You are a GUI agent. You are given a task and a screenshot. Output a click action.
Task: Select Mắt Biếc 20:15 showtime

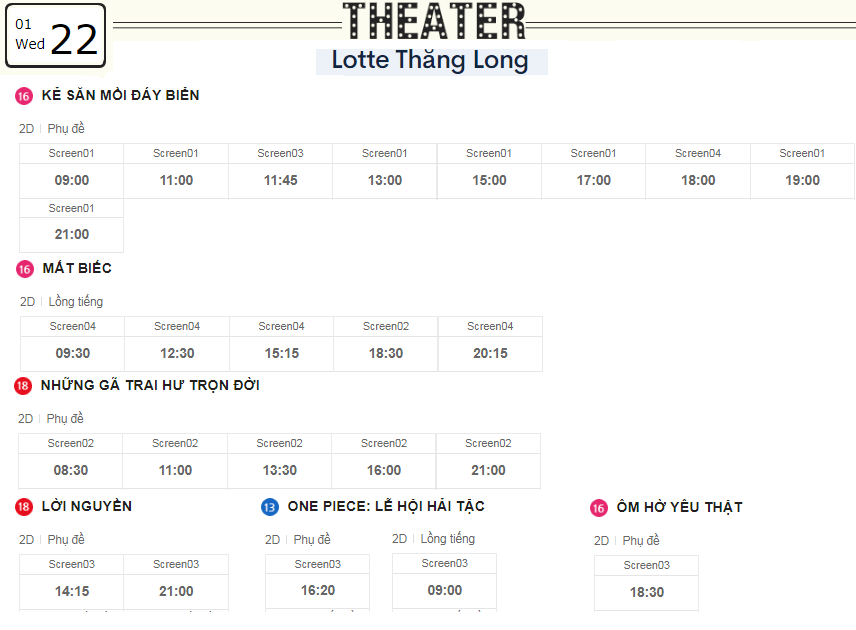point(490,344)
